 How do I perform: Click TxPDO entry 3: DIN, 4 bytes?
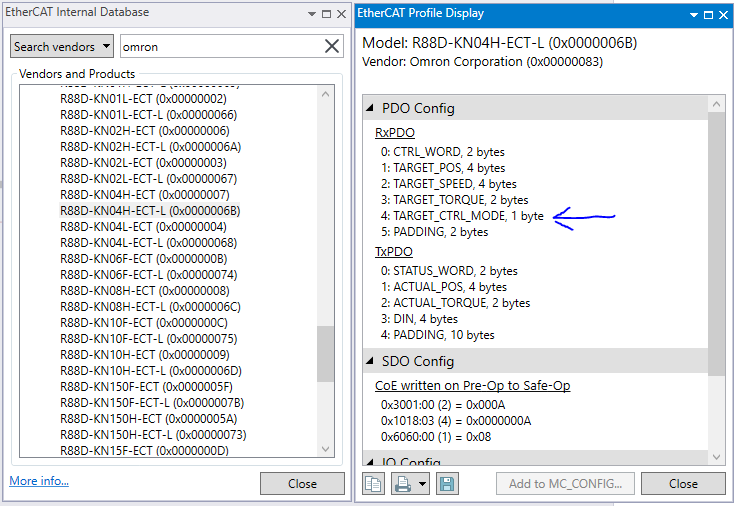419,319
